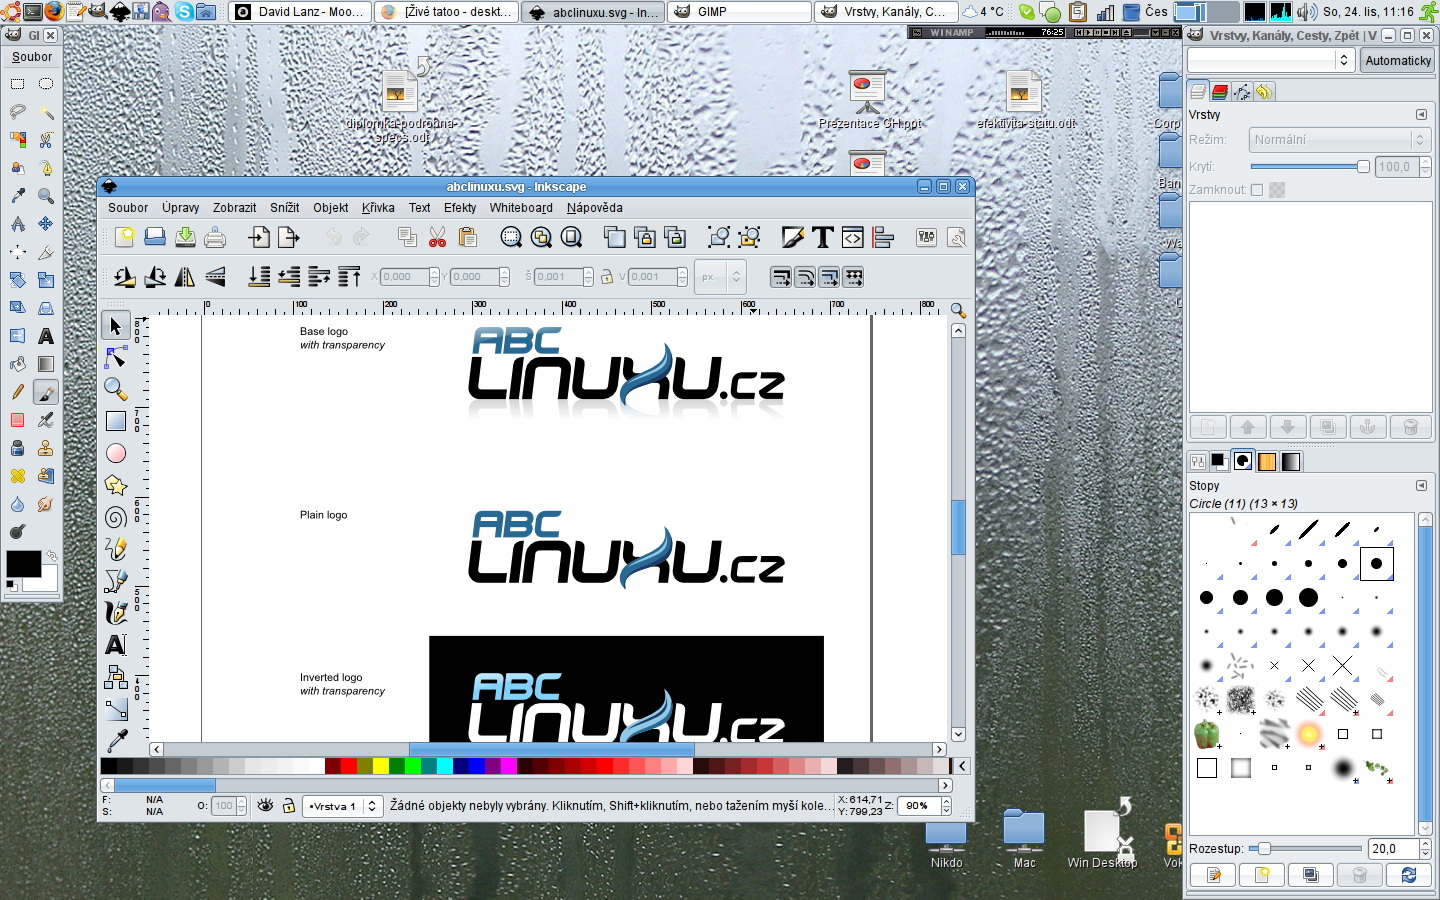This screenshot has height=900, width=1440.
Task: Toggle width-height ratio lock in Inkscape
Action: click(x=607, y=277)
